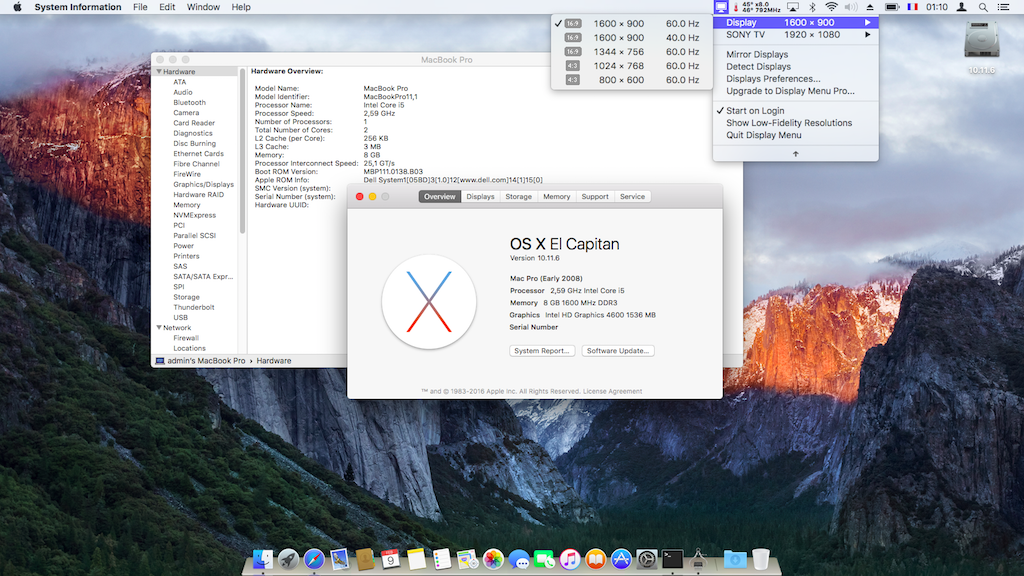Toggle Mirror Displays in the menu

click(757, 55)
